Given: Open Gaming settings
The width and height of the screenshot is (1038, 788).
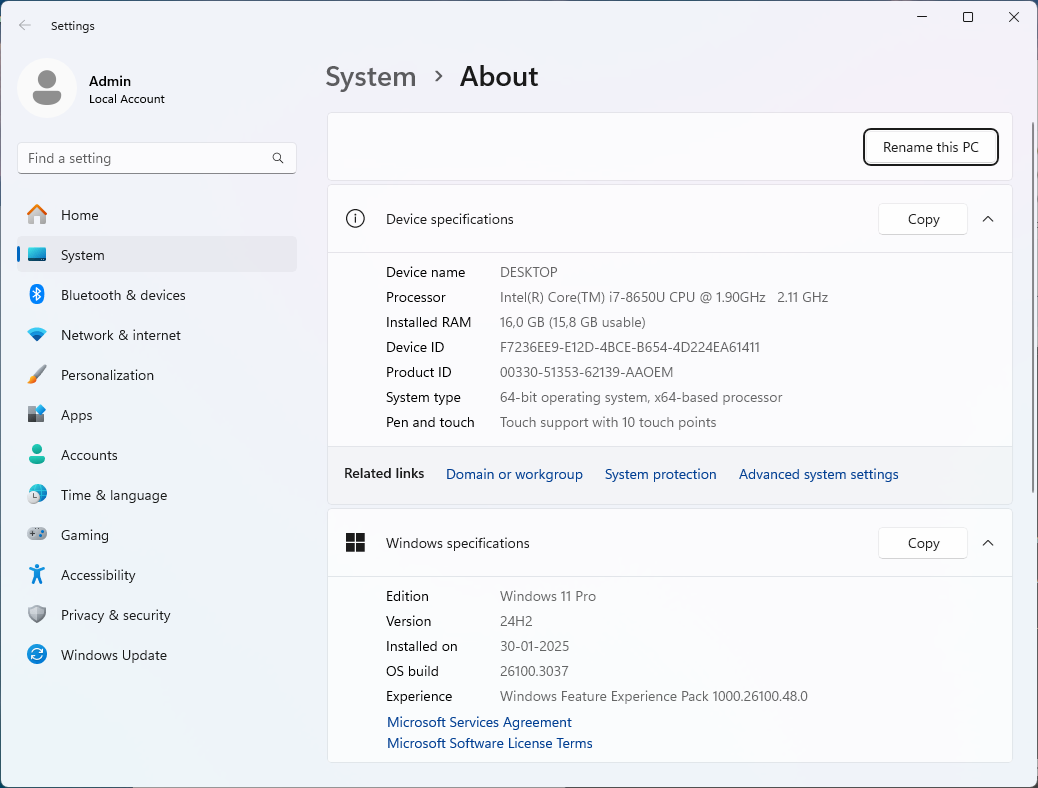Looking at the screenshot, I should (157, 535).
